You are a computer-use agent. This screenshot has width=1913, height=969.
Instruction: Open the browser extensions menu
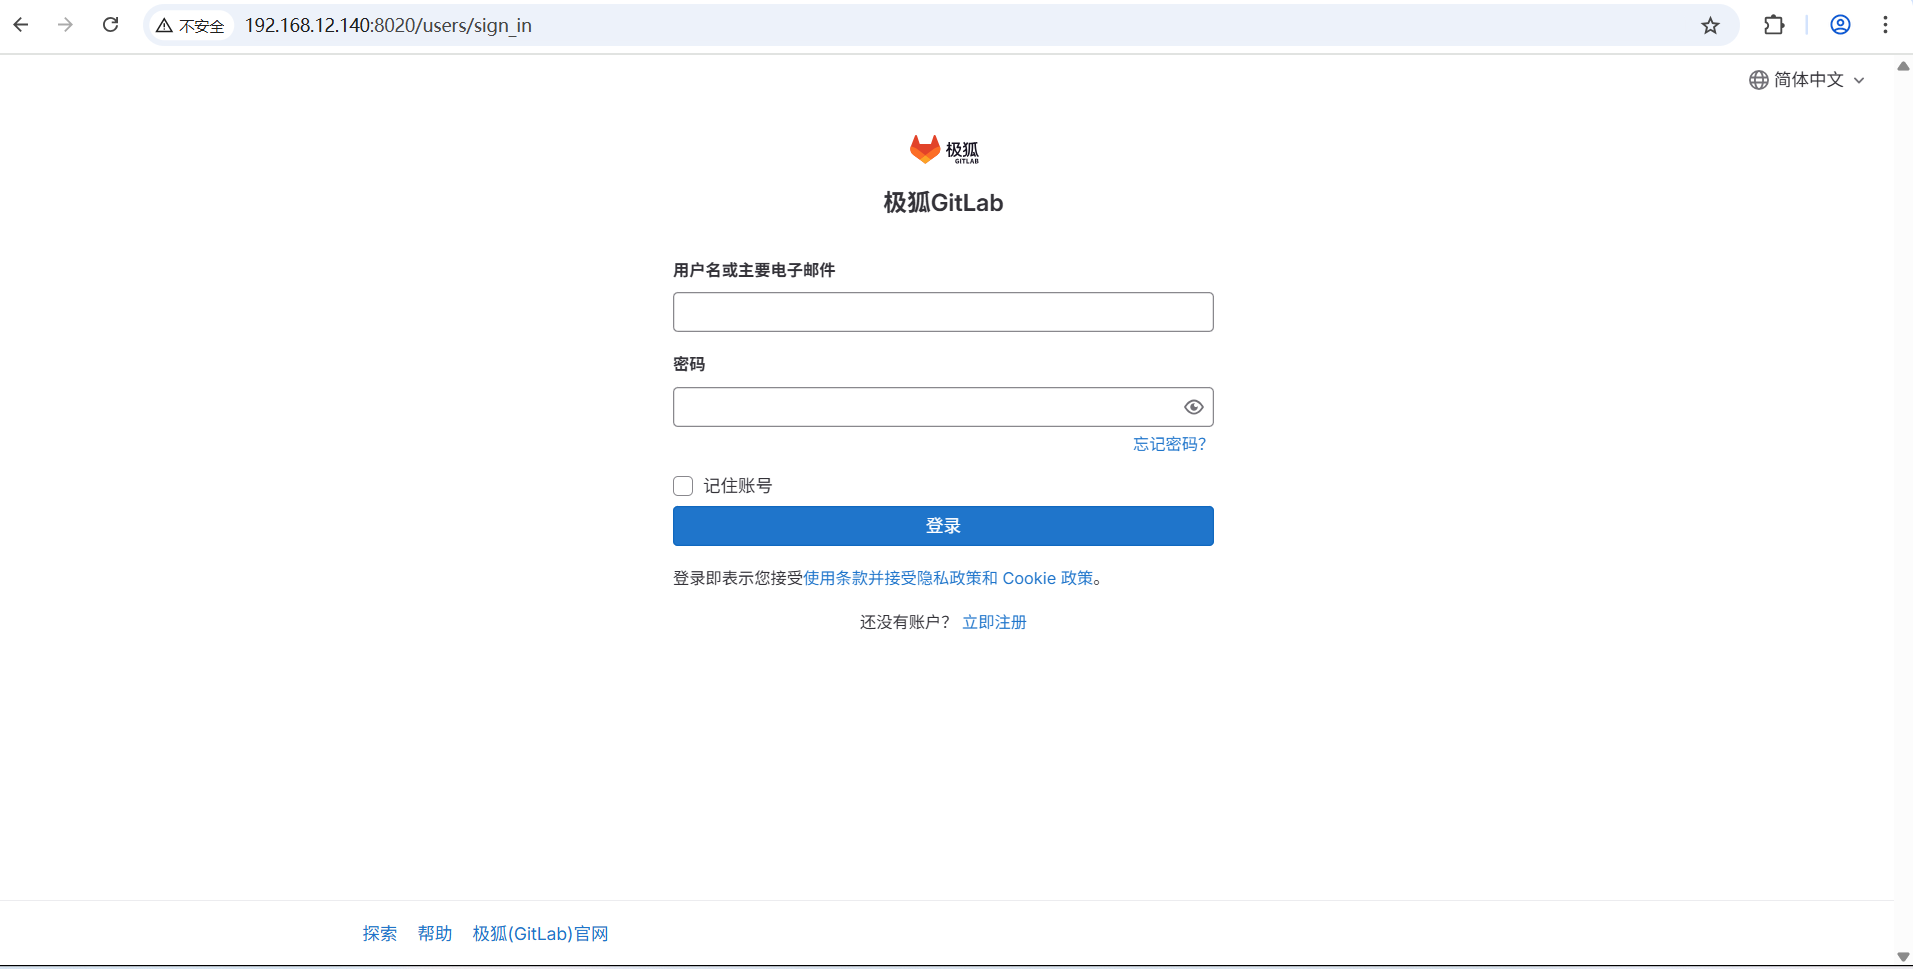[1774, 25]
